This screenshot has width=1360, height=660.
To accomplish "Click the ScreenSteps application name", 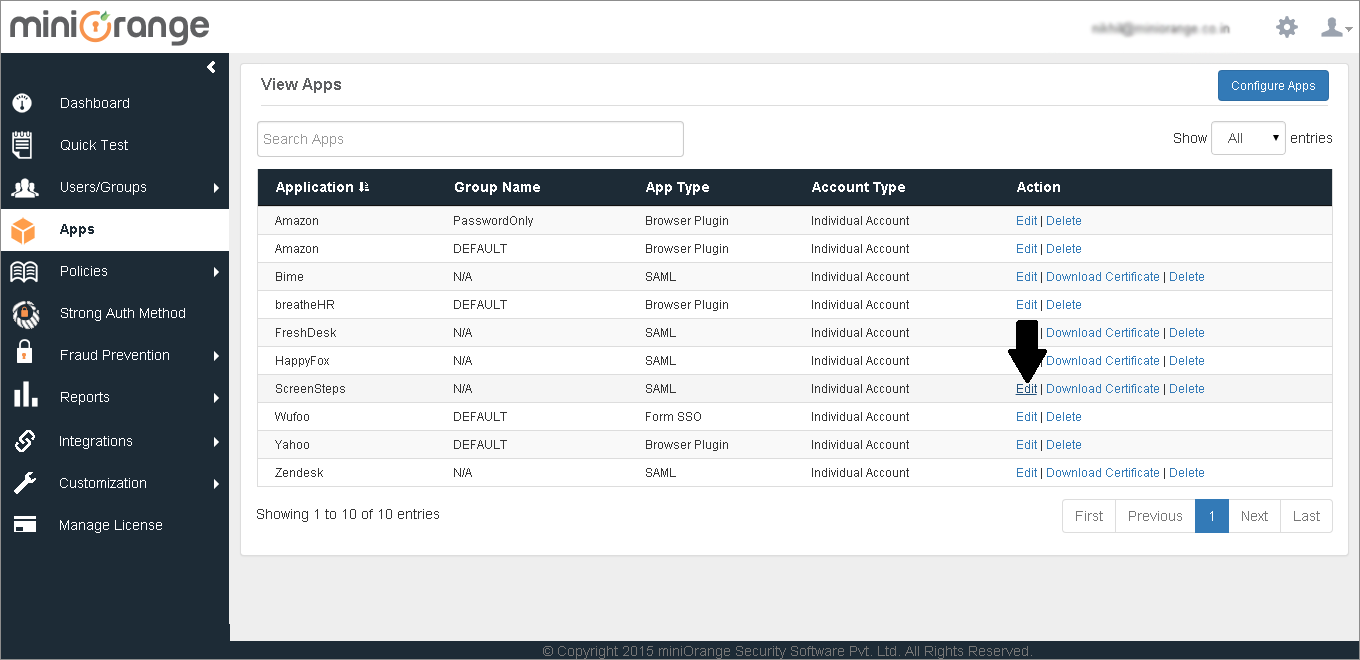I will coord(310,389).
